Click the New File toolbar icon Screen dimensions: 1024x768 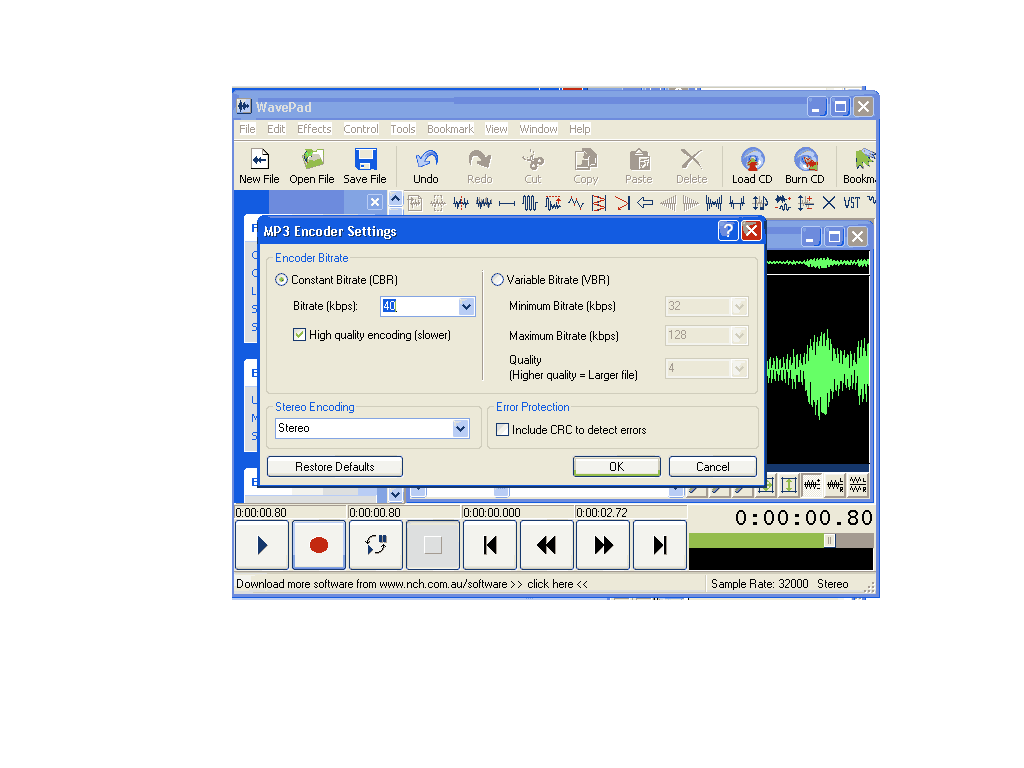[x=259, y=166]
